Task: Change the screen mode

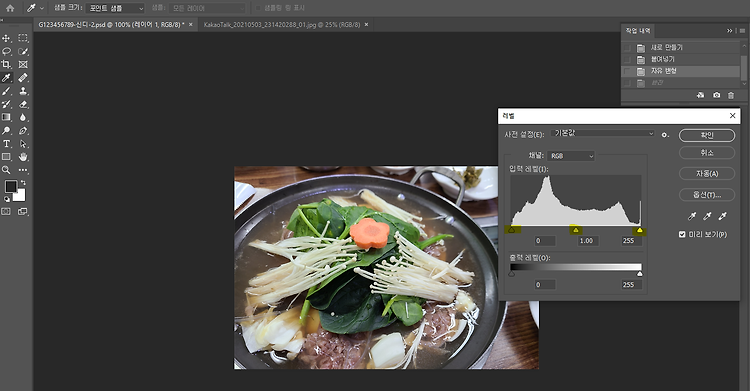Action: 22,211
